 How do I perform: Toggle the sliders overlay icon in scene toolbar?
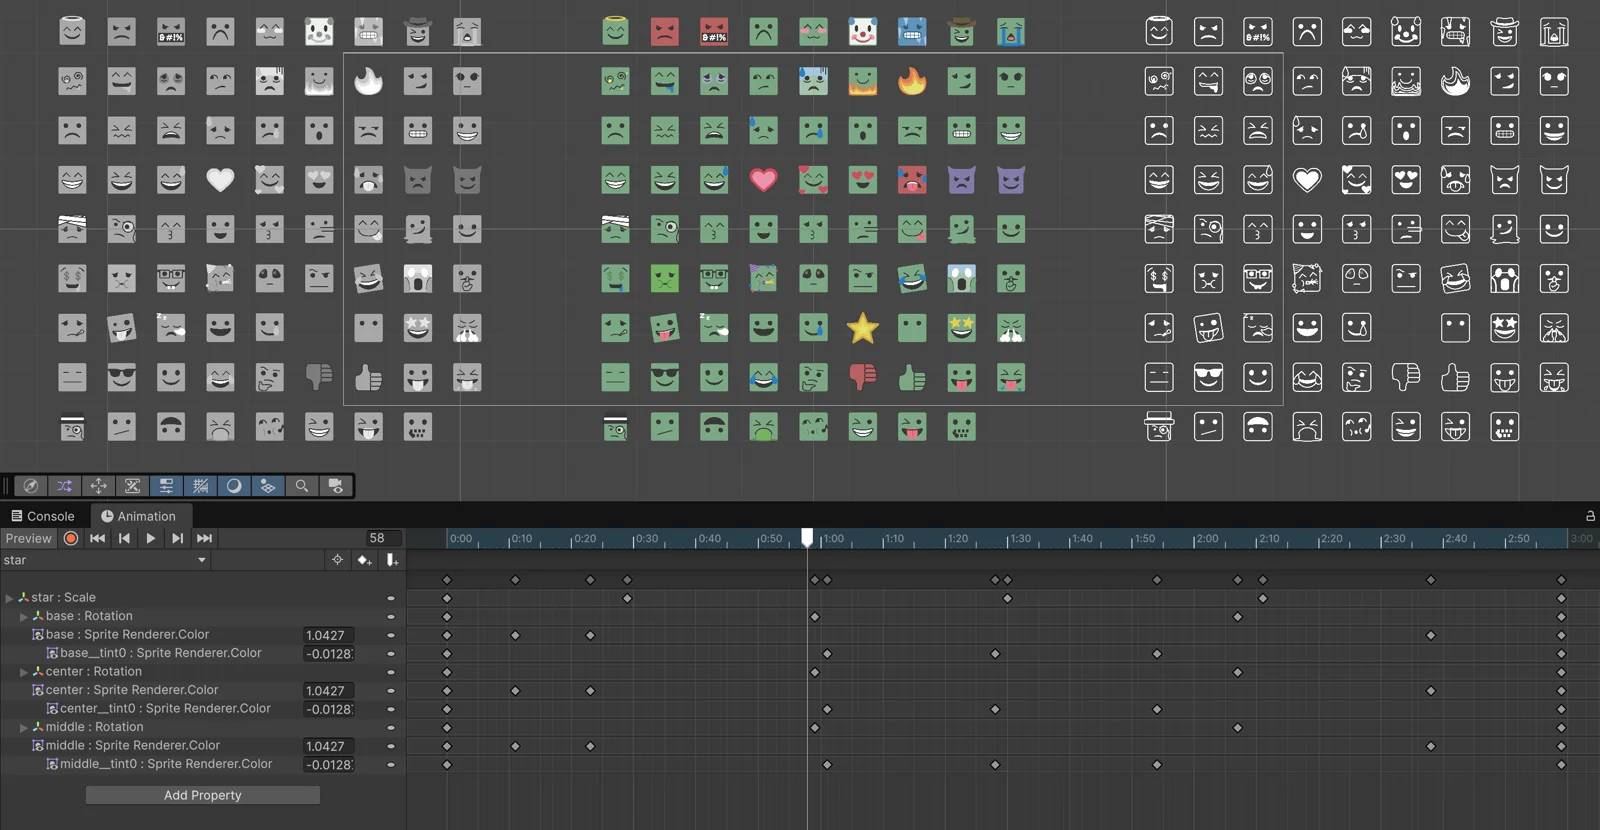(166, 486)
